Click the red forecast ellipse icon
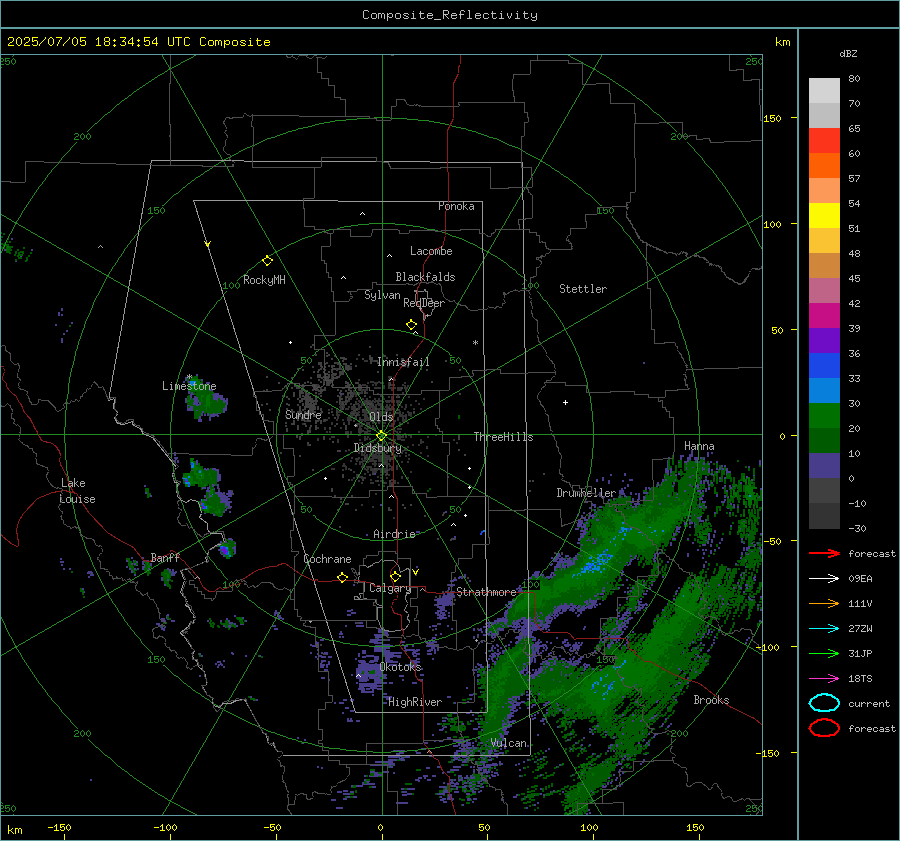Viewport: 900px width, 841px height. click(x=824, y=728)
